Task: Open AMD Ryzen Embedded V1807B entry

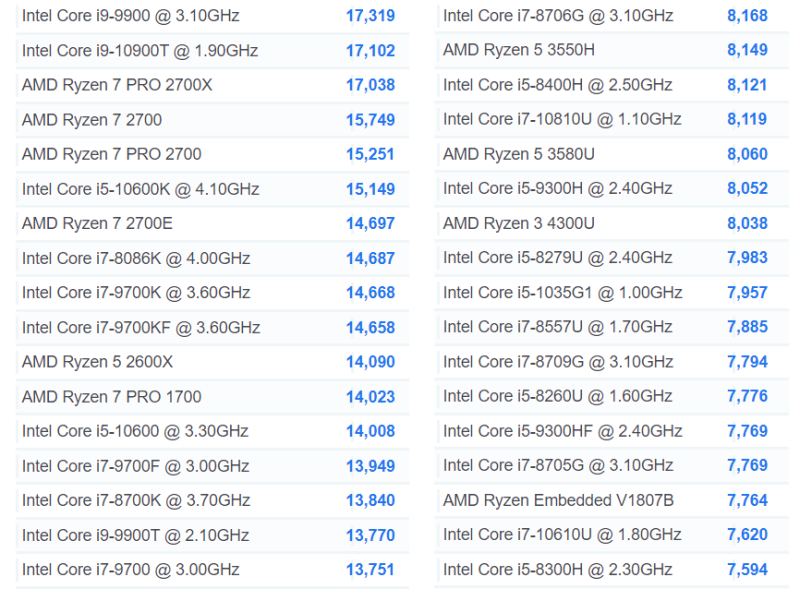Action: click(x=558, y=500)
